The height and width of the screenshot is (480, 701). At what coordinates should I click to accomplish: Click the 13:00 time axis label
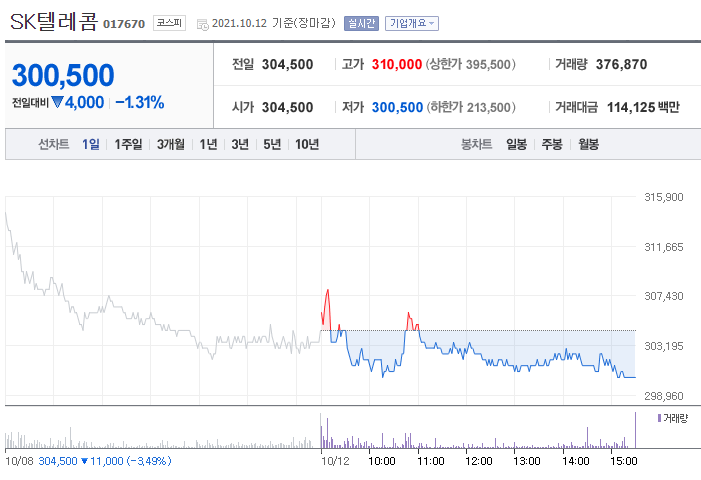tap(527, 461)
